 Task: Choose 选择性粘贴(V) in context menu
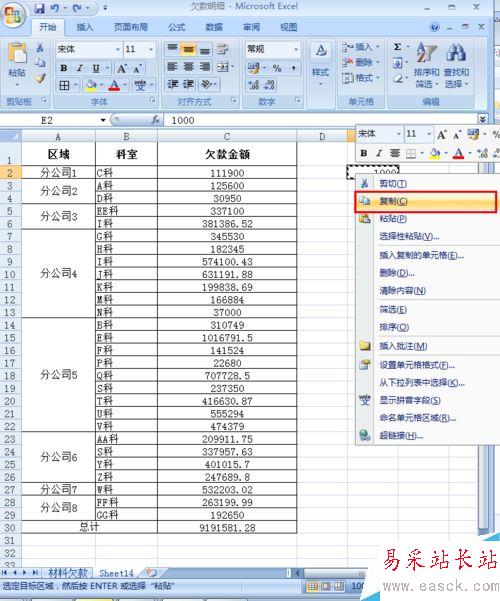tap(428, 236)
